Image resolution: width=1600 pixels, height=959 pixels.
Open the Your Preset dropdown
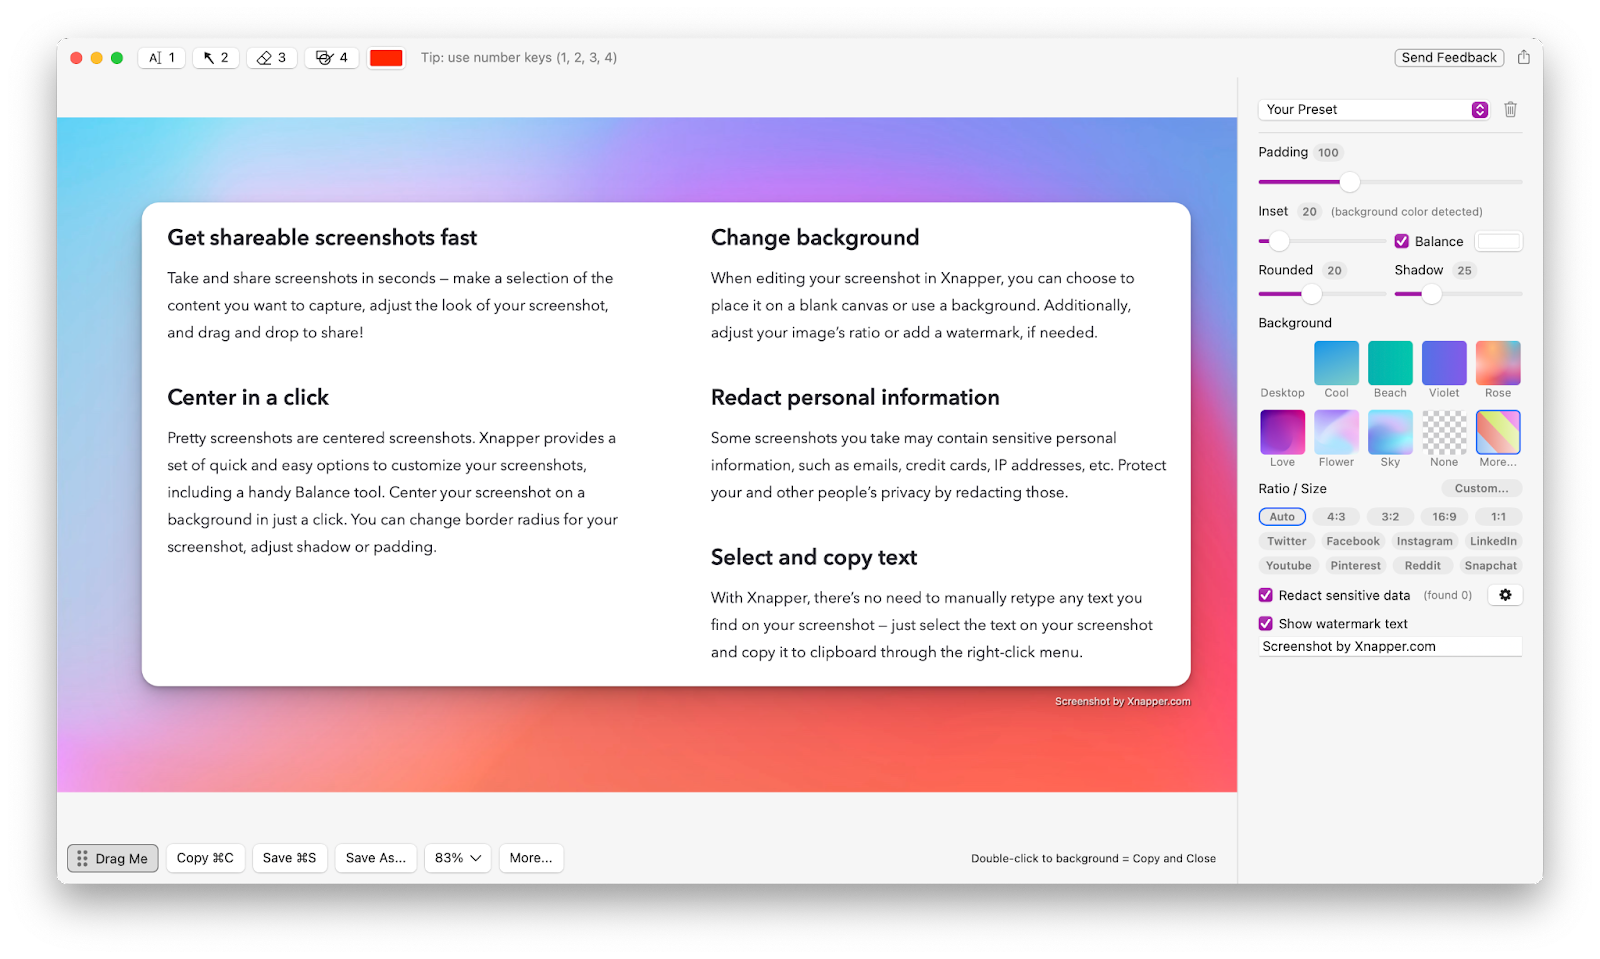pyautogui.click(x=1479, y=109)
